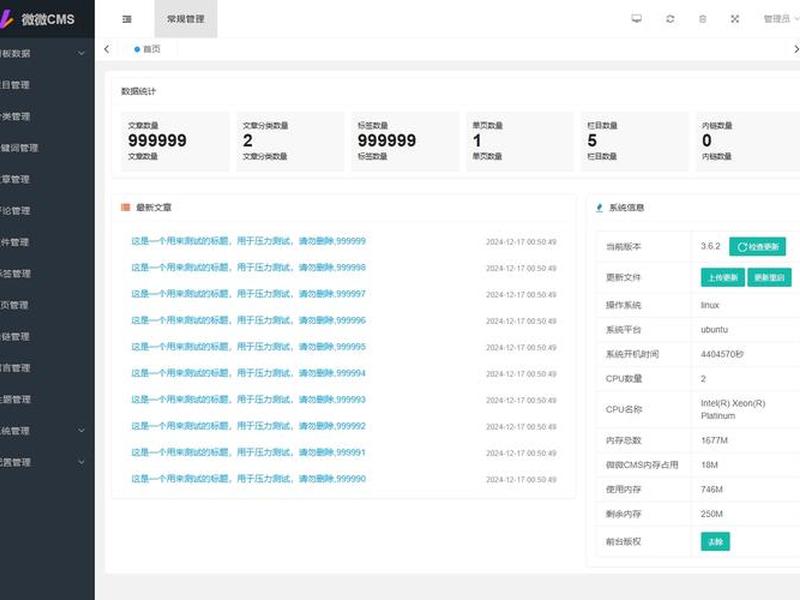Image resolution: width=800 pixels, height=600 pixels.
Task: Click the 标签数量 999999 stat card
Action: tap(405, 141)
